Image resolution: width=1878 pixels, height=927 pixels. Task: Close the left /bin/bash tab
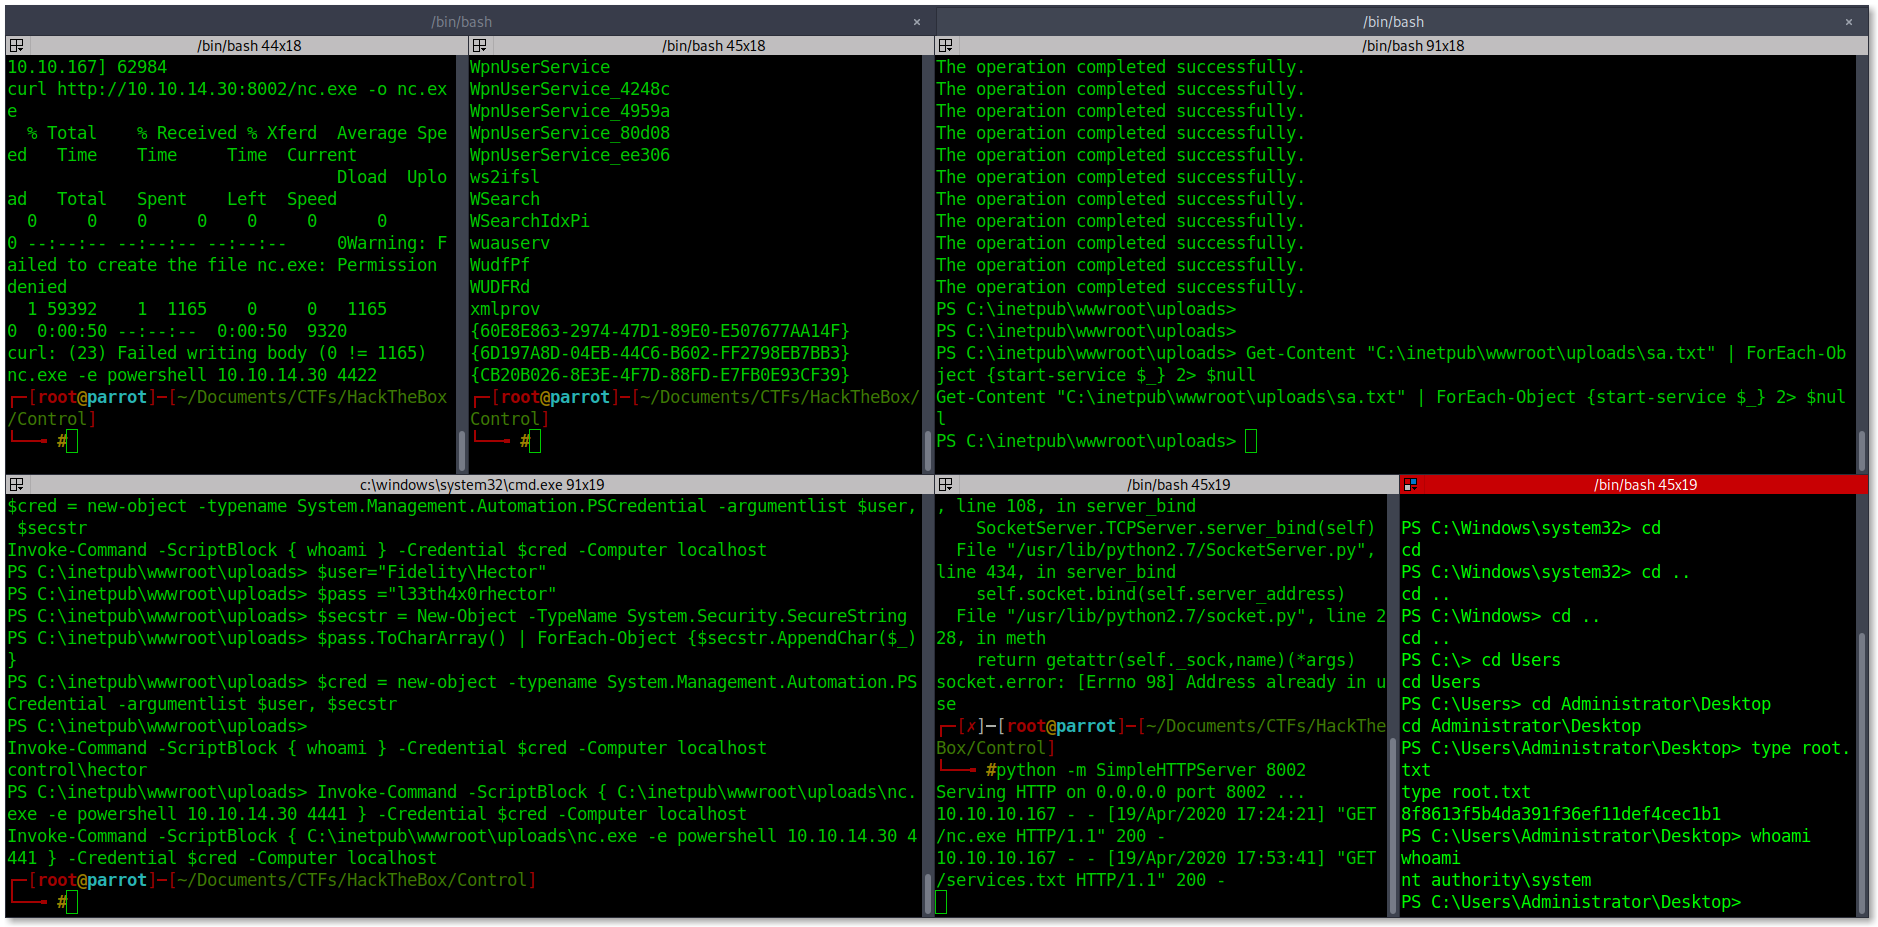(917, 22)
